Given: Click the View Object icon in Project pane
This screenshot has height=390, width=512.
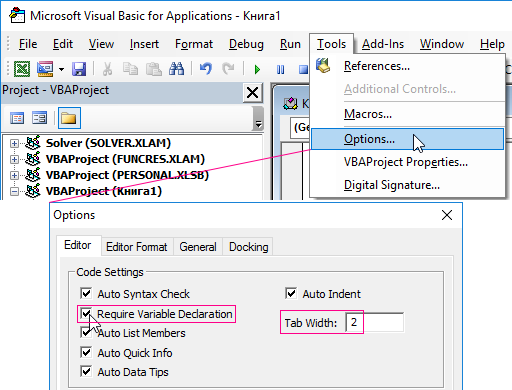Looking at the screenshot, I should coord(39,118).
